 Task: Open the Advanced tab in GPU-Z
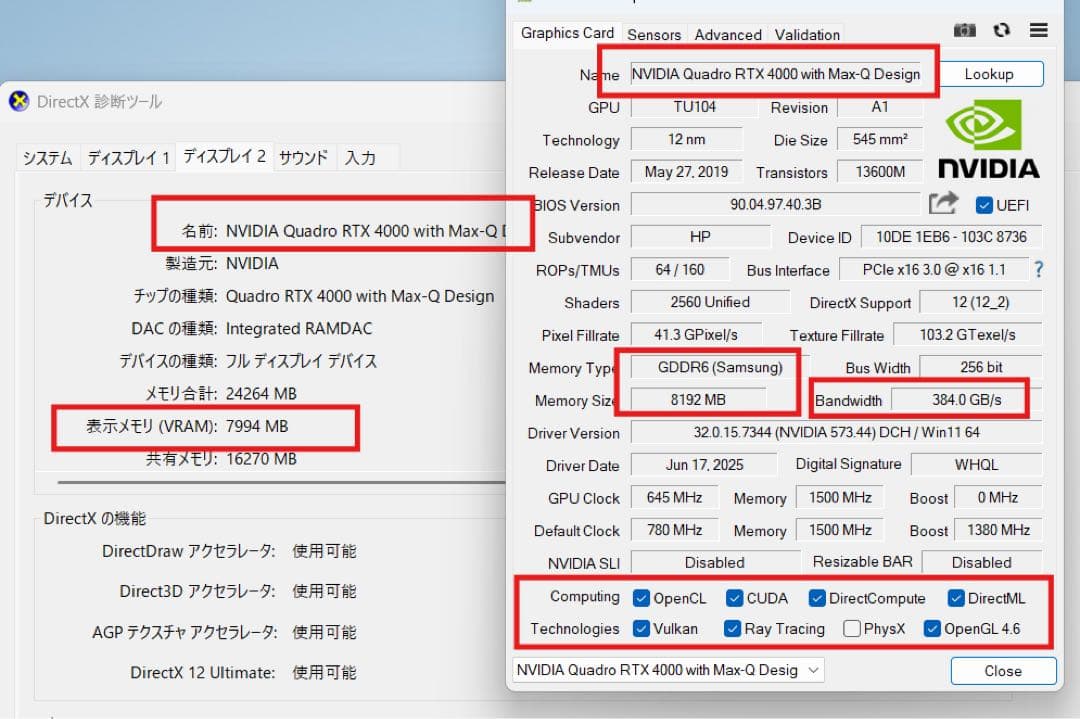click(727, 35)
